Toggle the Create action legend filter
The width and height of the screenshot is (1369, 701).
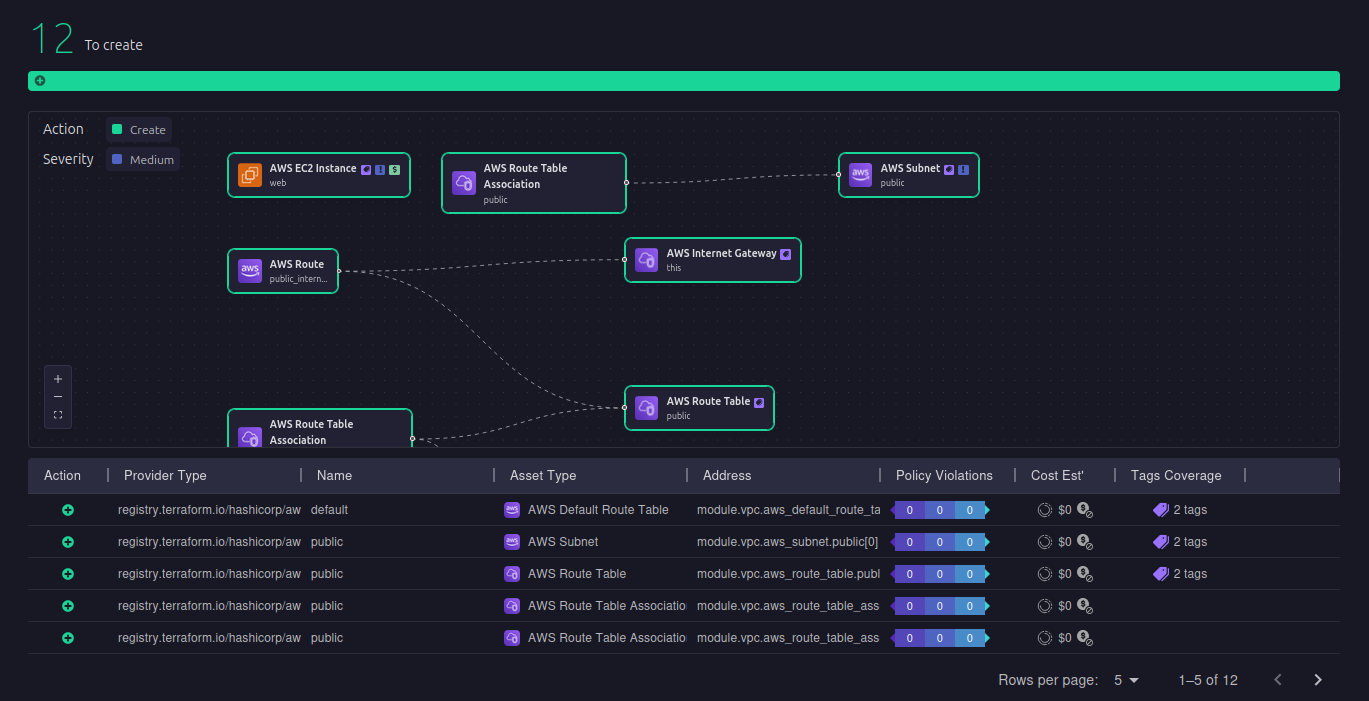pos(139,130)
